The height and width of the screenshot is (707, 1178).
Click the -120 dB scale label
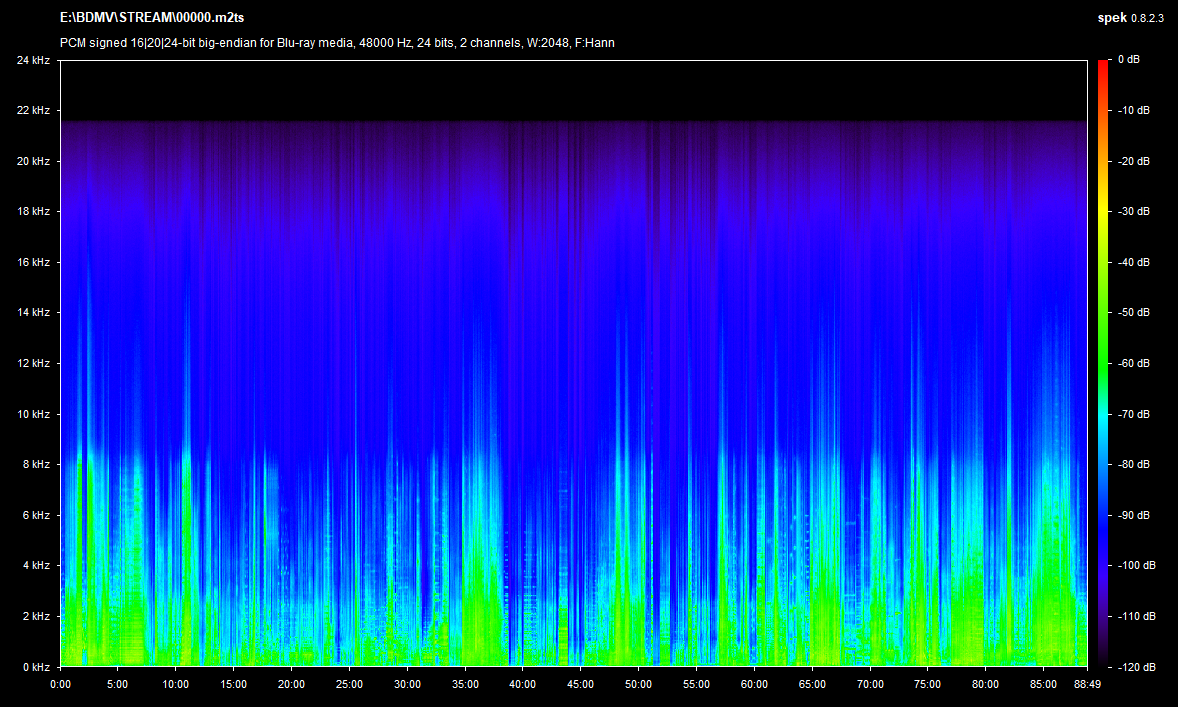[x=1135, y=666]
